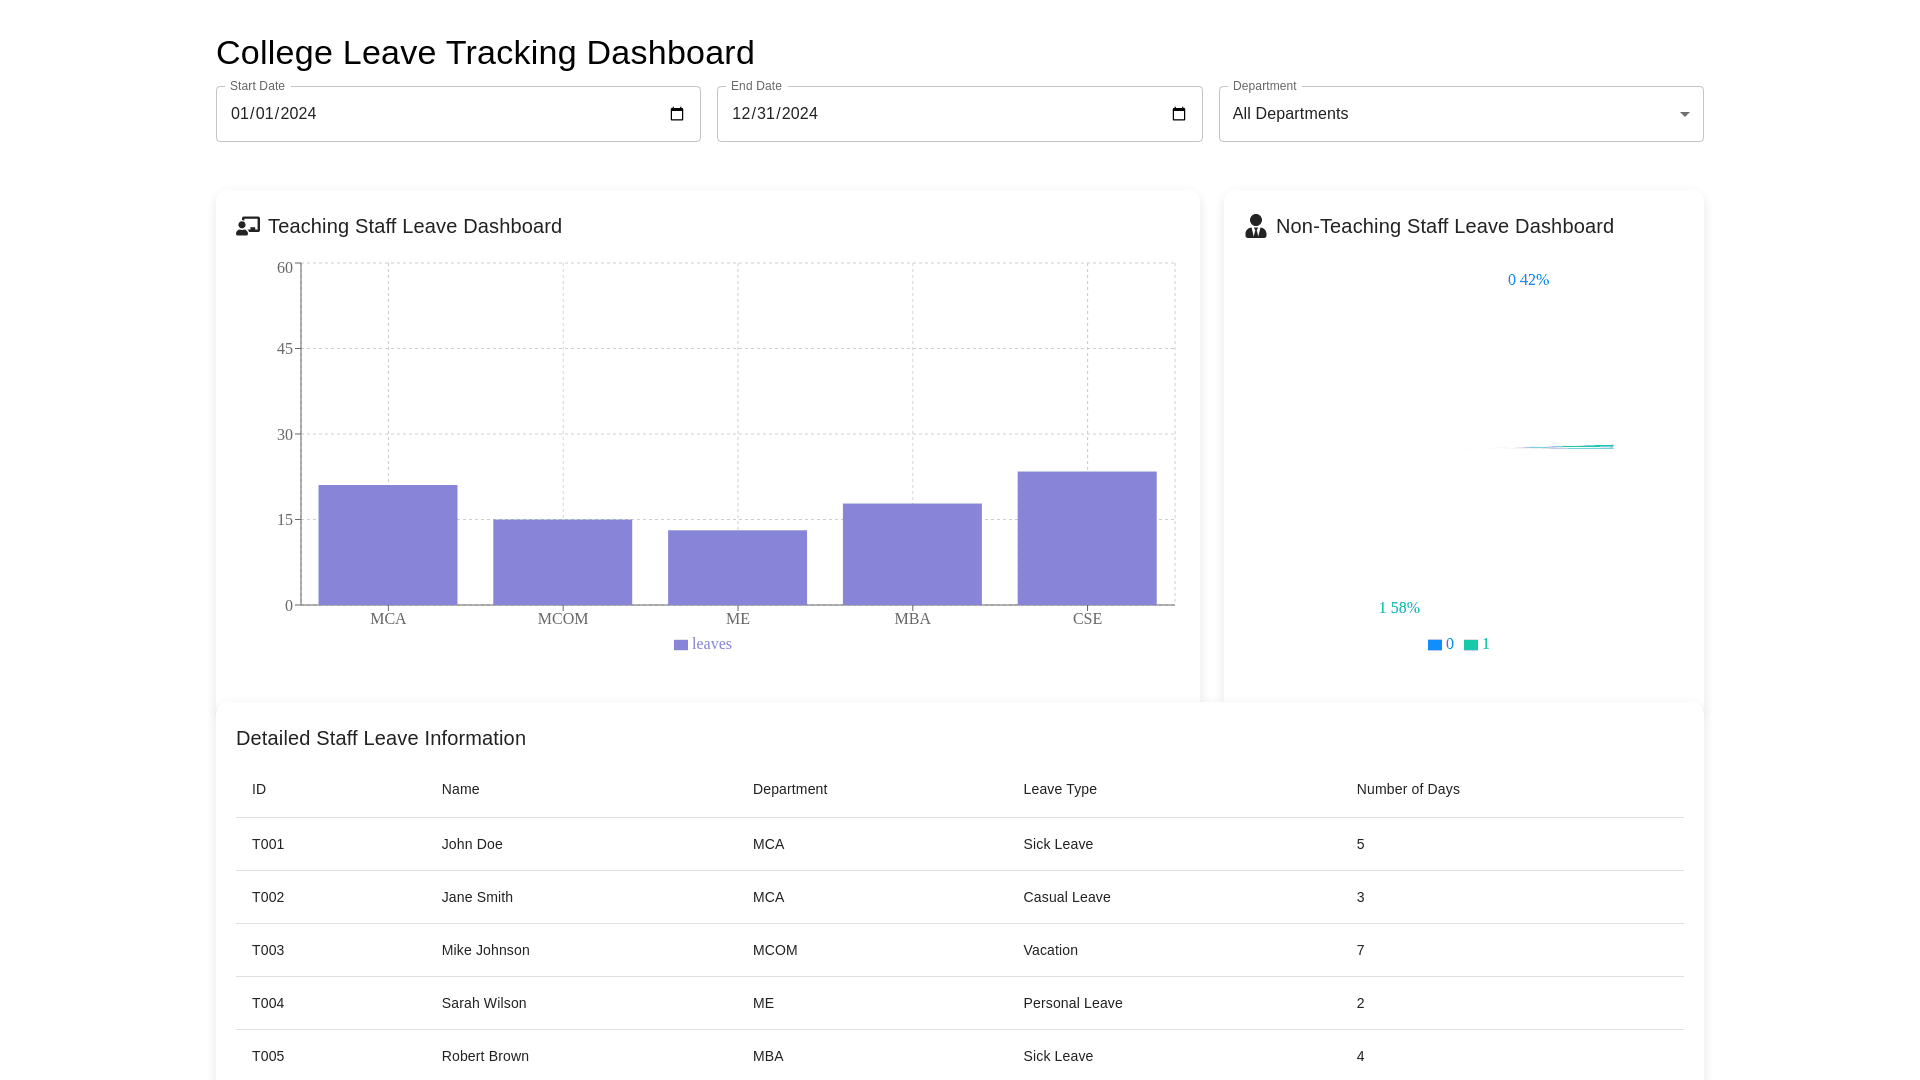The width and height of the screenshot is (1920, 1080).
Task: Click the teaching staff chalkboard icon
Action: [248, 226]
